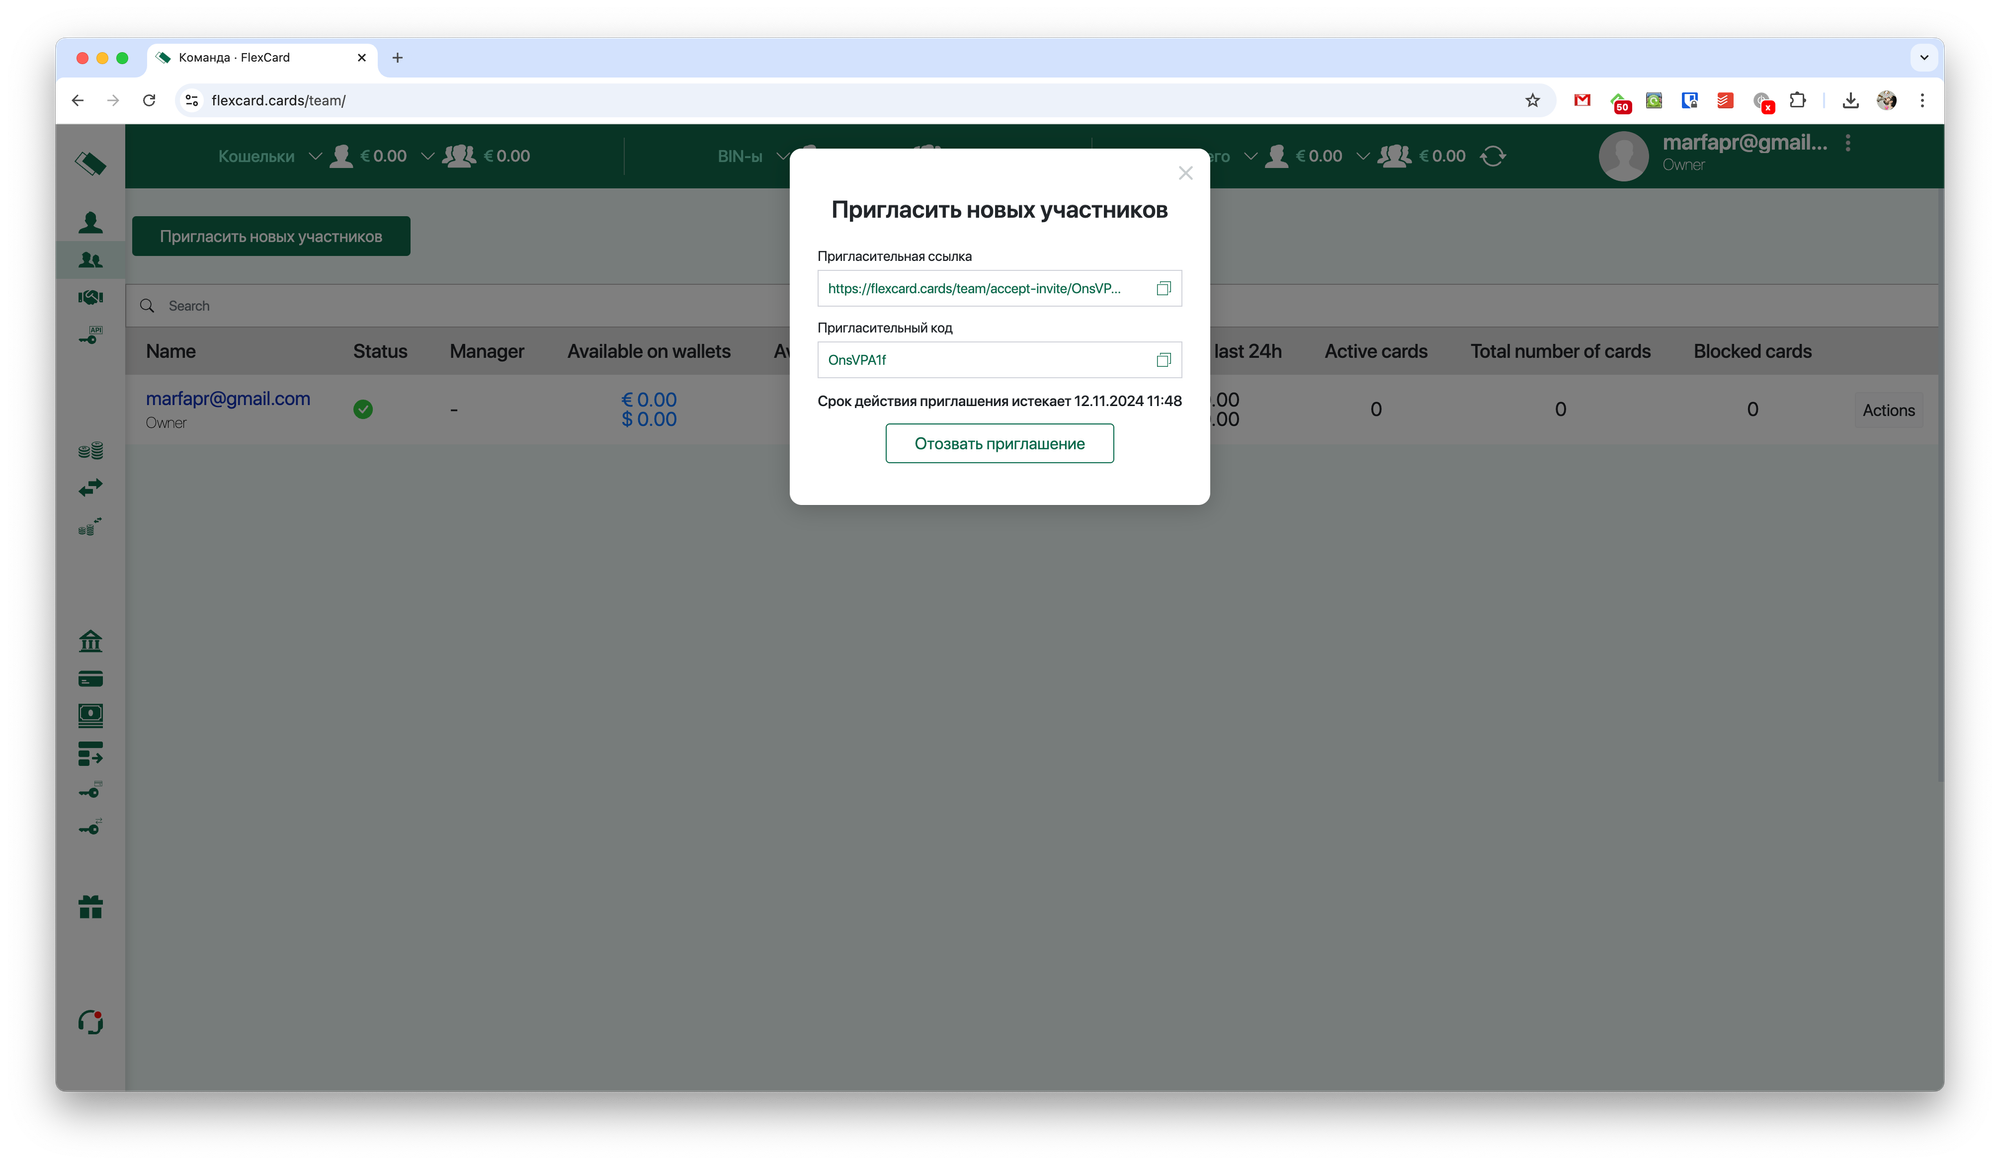Copy the invitation link with the copy icon

click(x=1163, y=288)
